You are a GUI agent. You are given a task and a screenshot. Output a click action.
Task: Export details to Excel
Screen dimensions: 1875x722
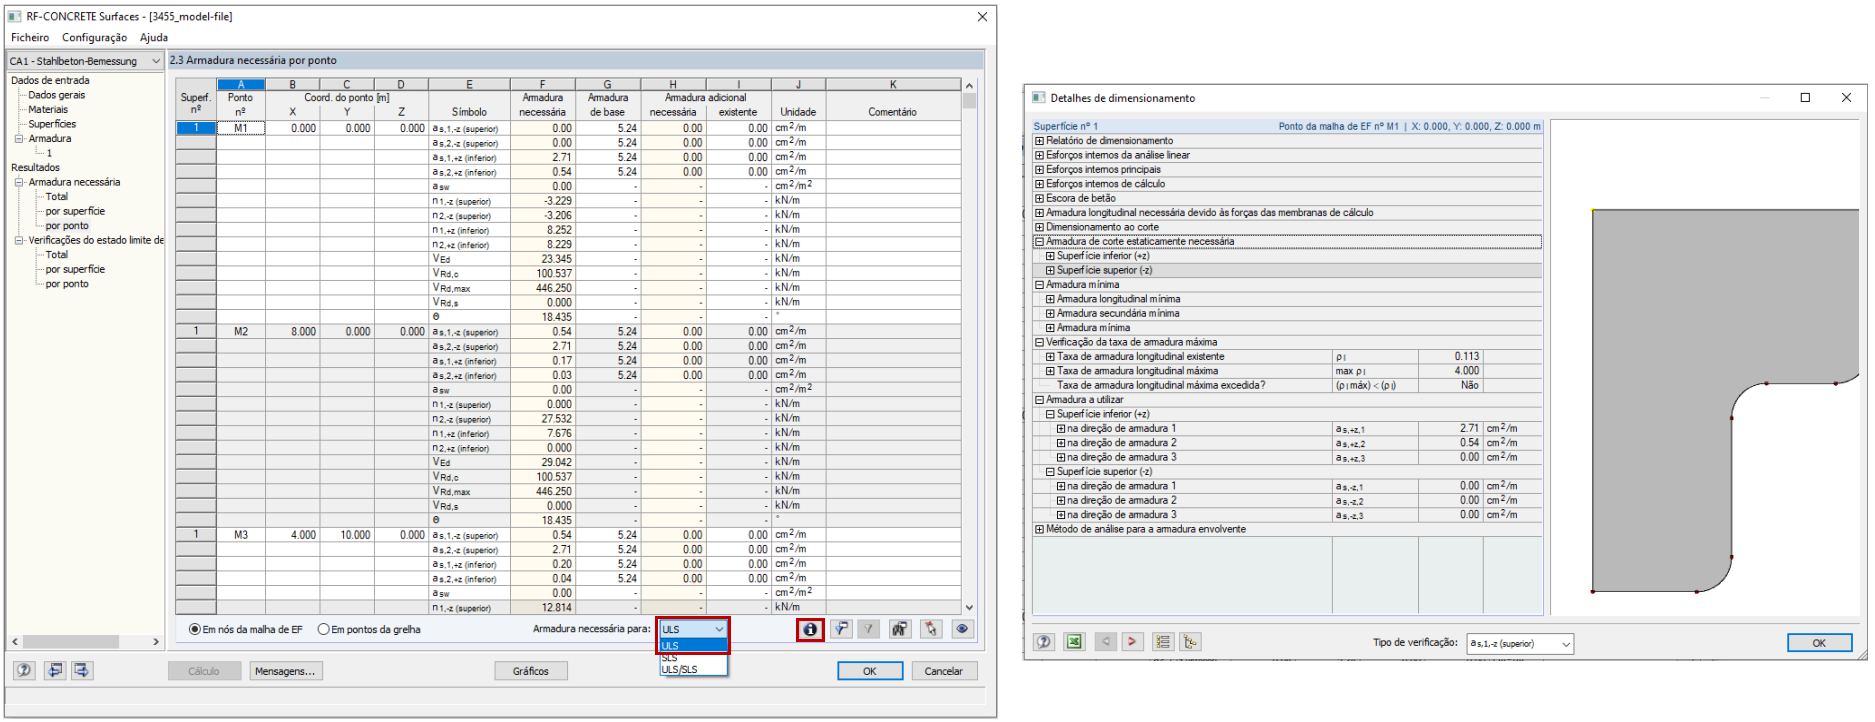[1074, 642]
